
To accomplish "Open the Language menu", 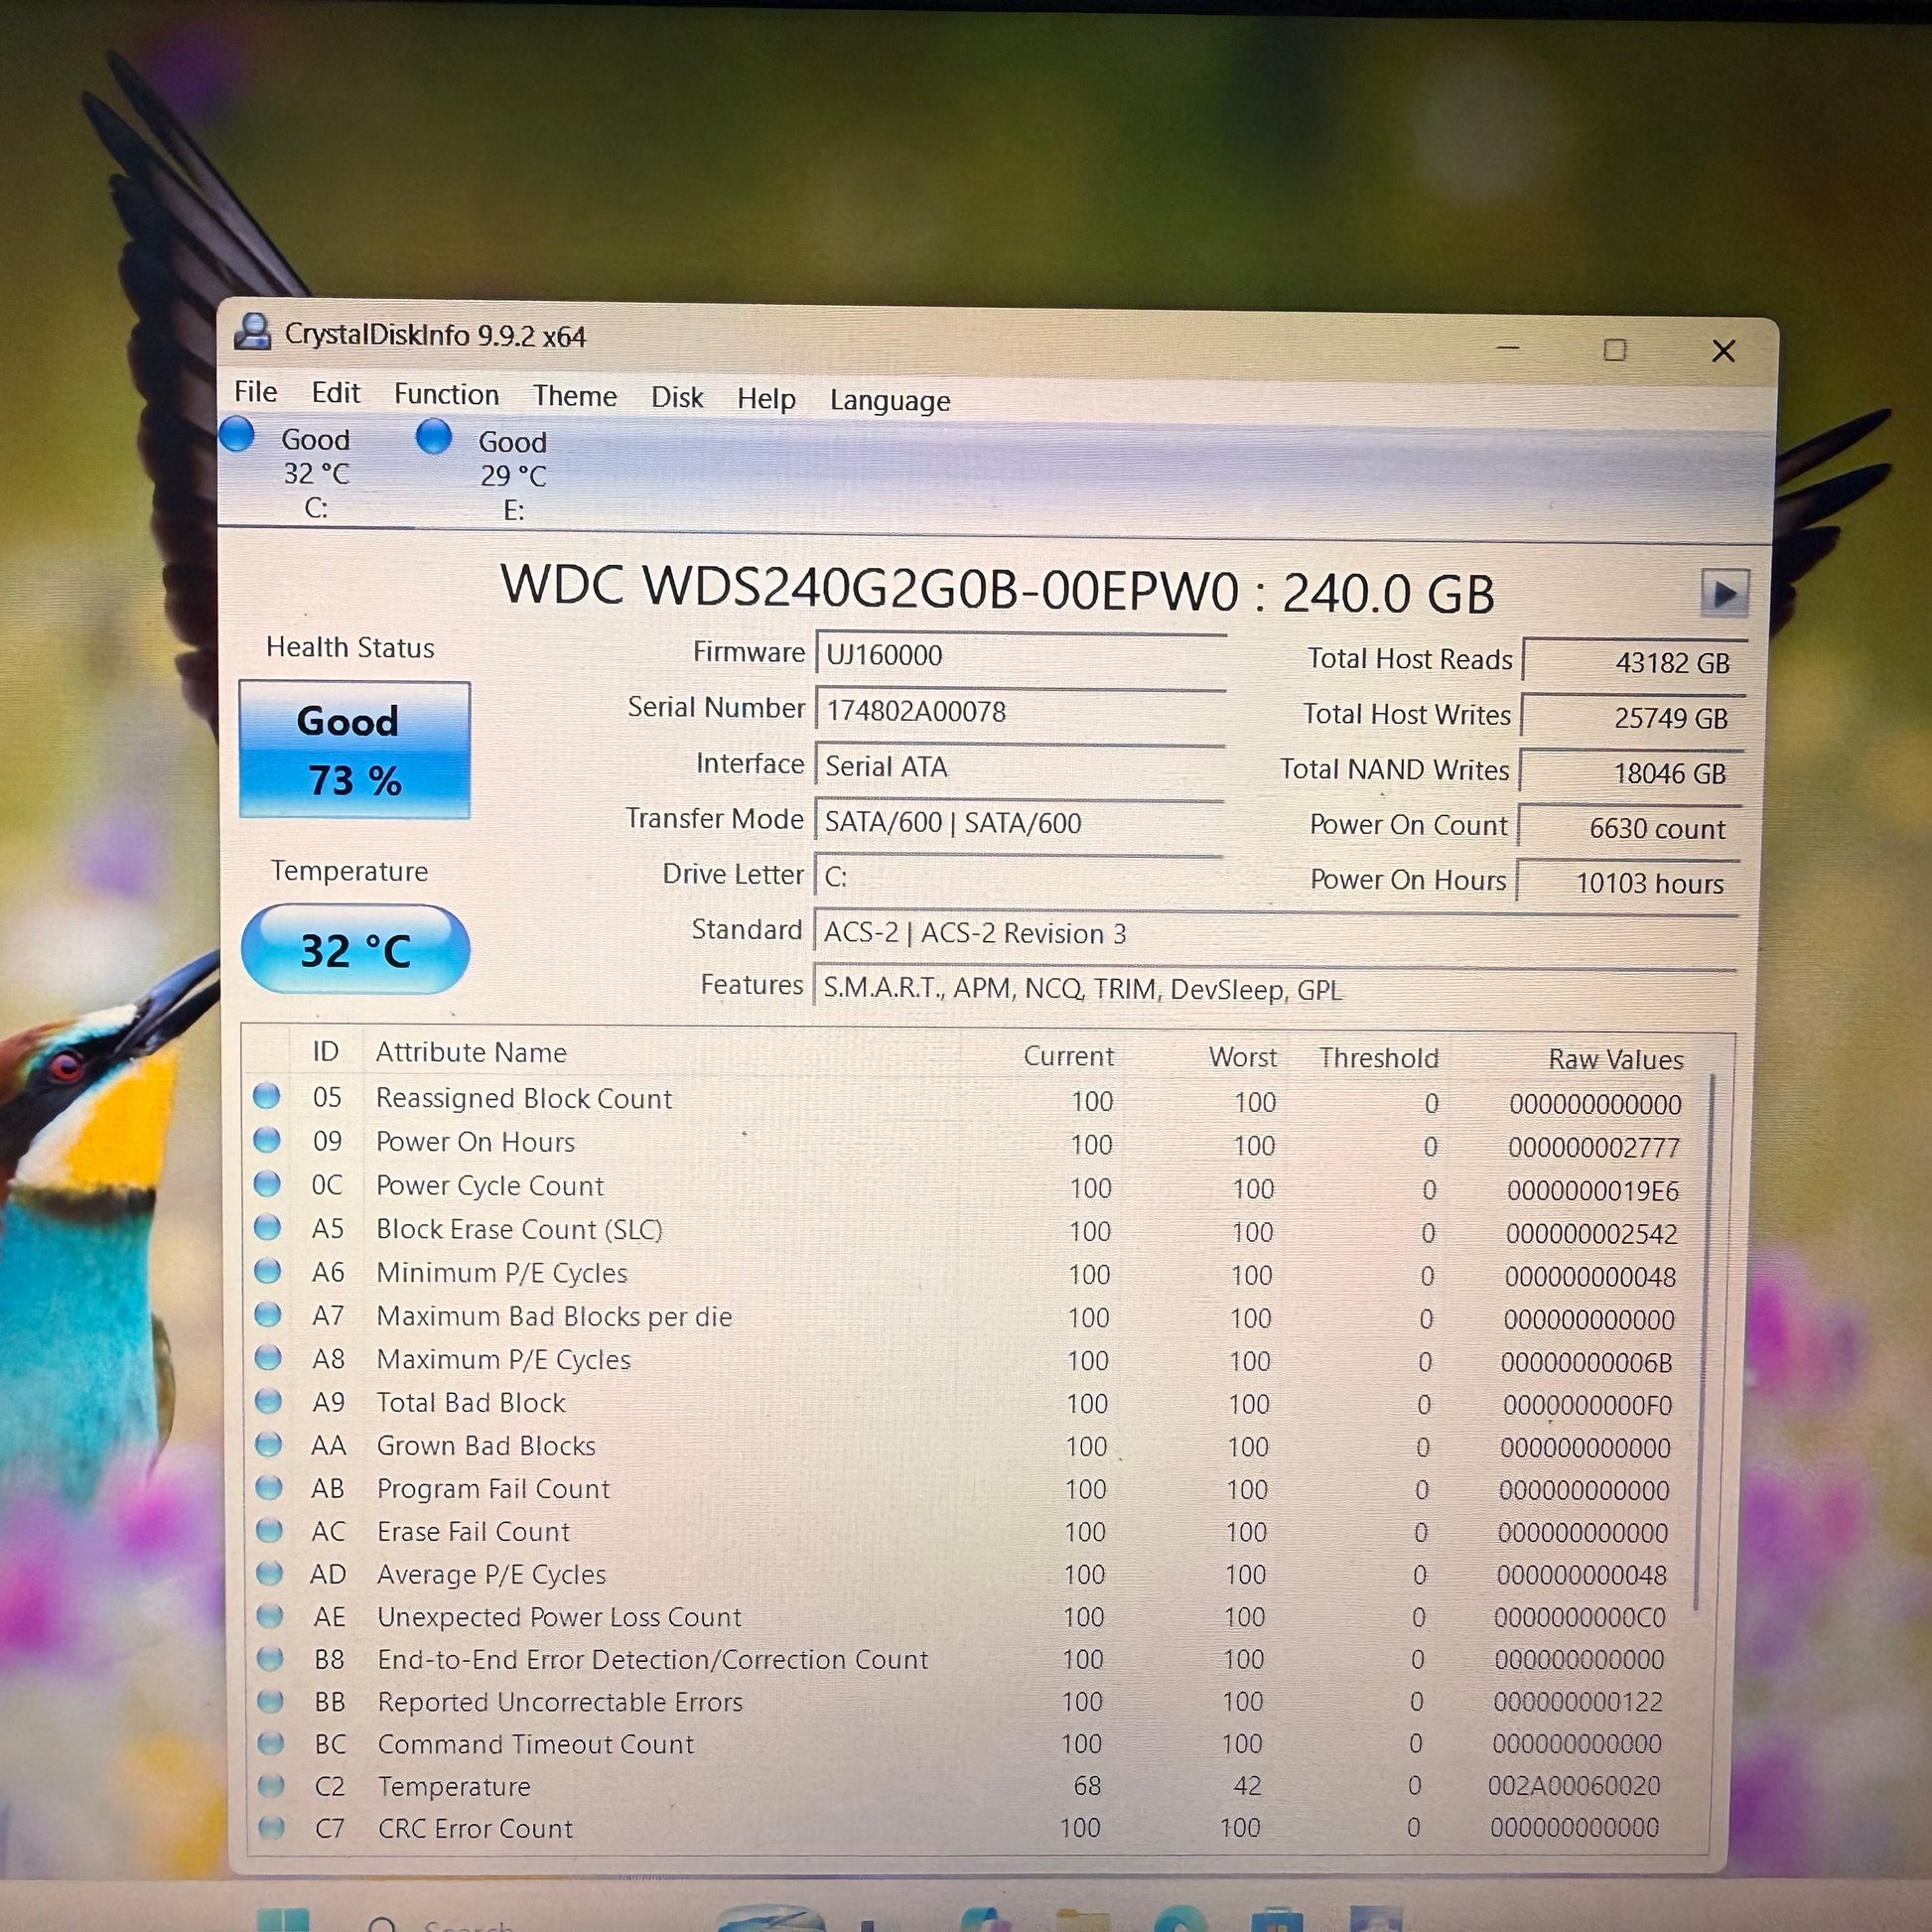I will (890, 400).
